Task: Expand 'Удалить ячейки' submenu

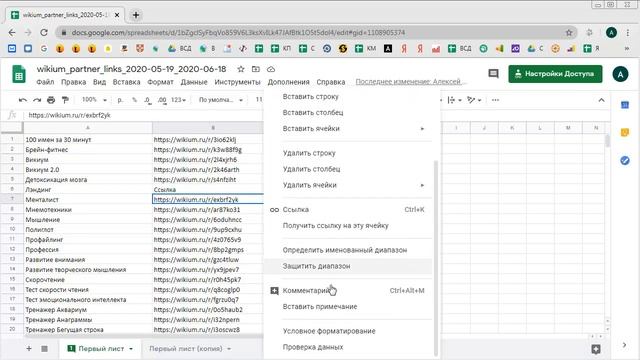Action: pos(348,185)
